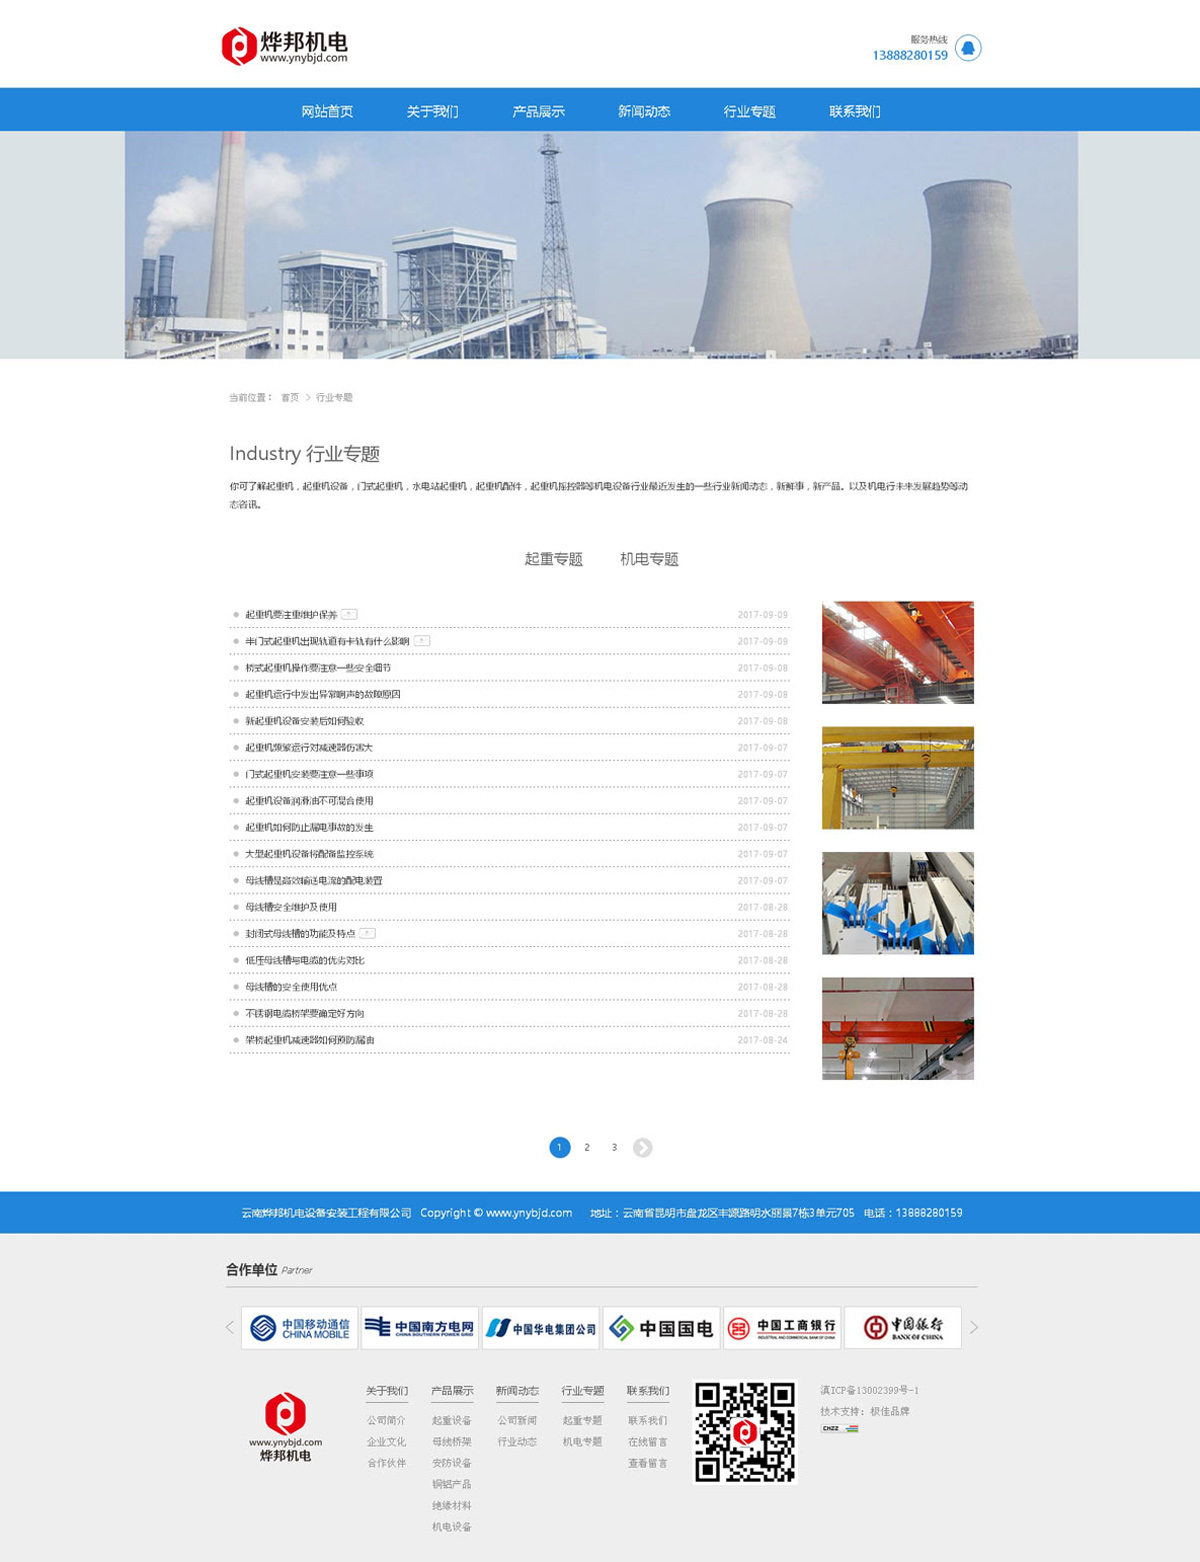Click the 中国工商银行 partner logo
This screenshot has width=1200, height=1562.
(782, 1327)
